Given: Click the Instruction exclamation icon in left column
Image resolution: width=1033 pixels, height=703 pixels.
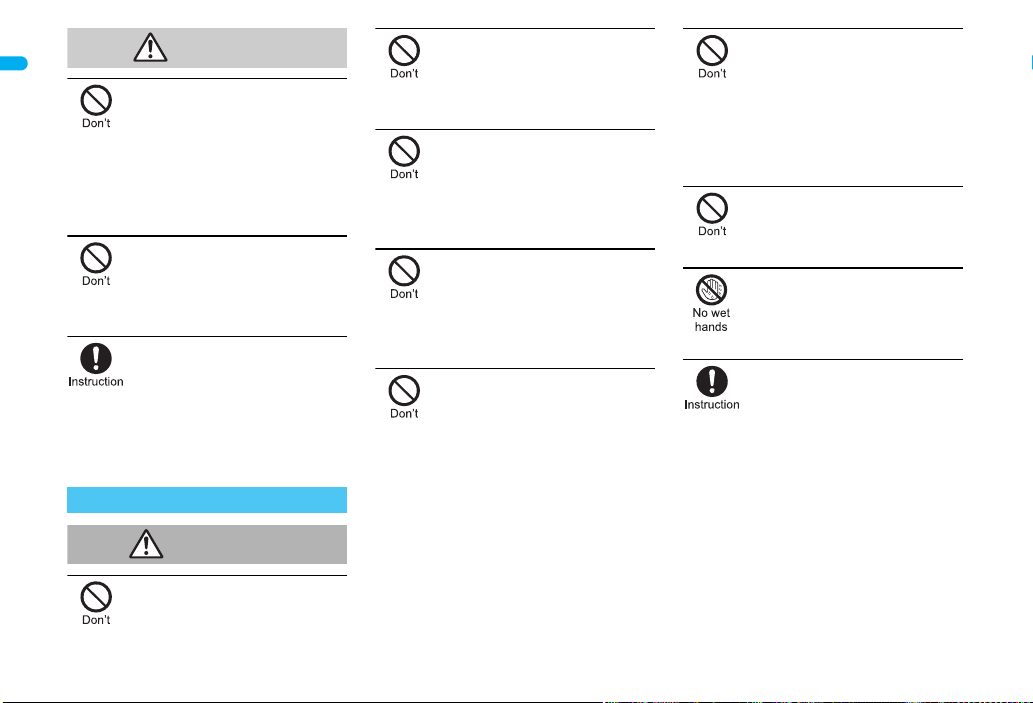Looking at the screenshot, I should coord(96,358).
